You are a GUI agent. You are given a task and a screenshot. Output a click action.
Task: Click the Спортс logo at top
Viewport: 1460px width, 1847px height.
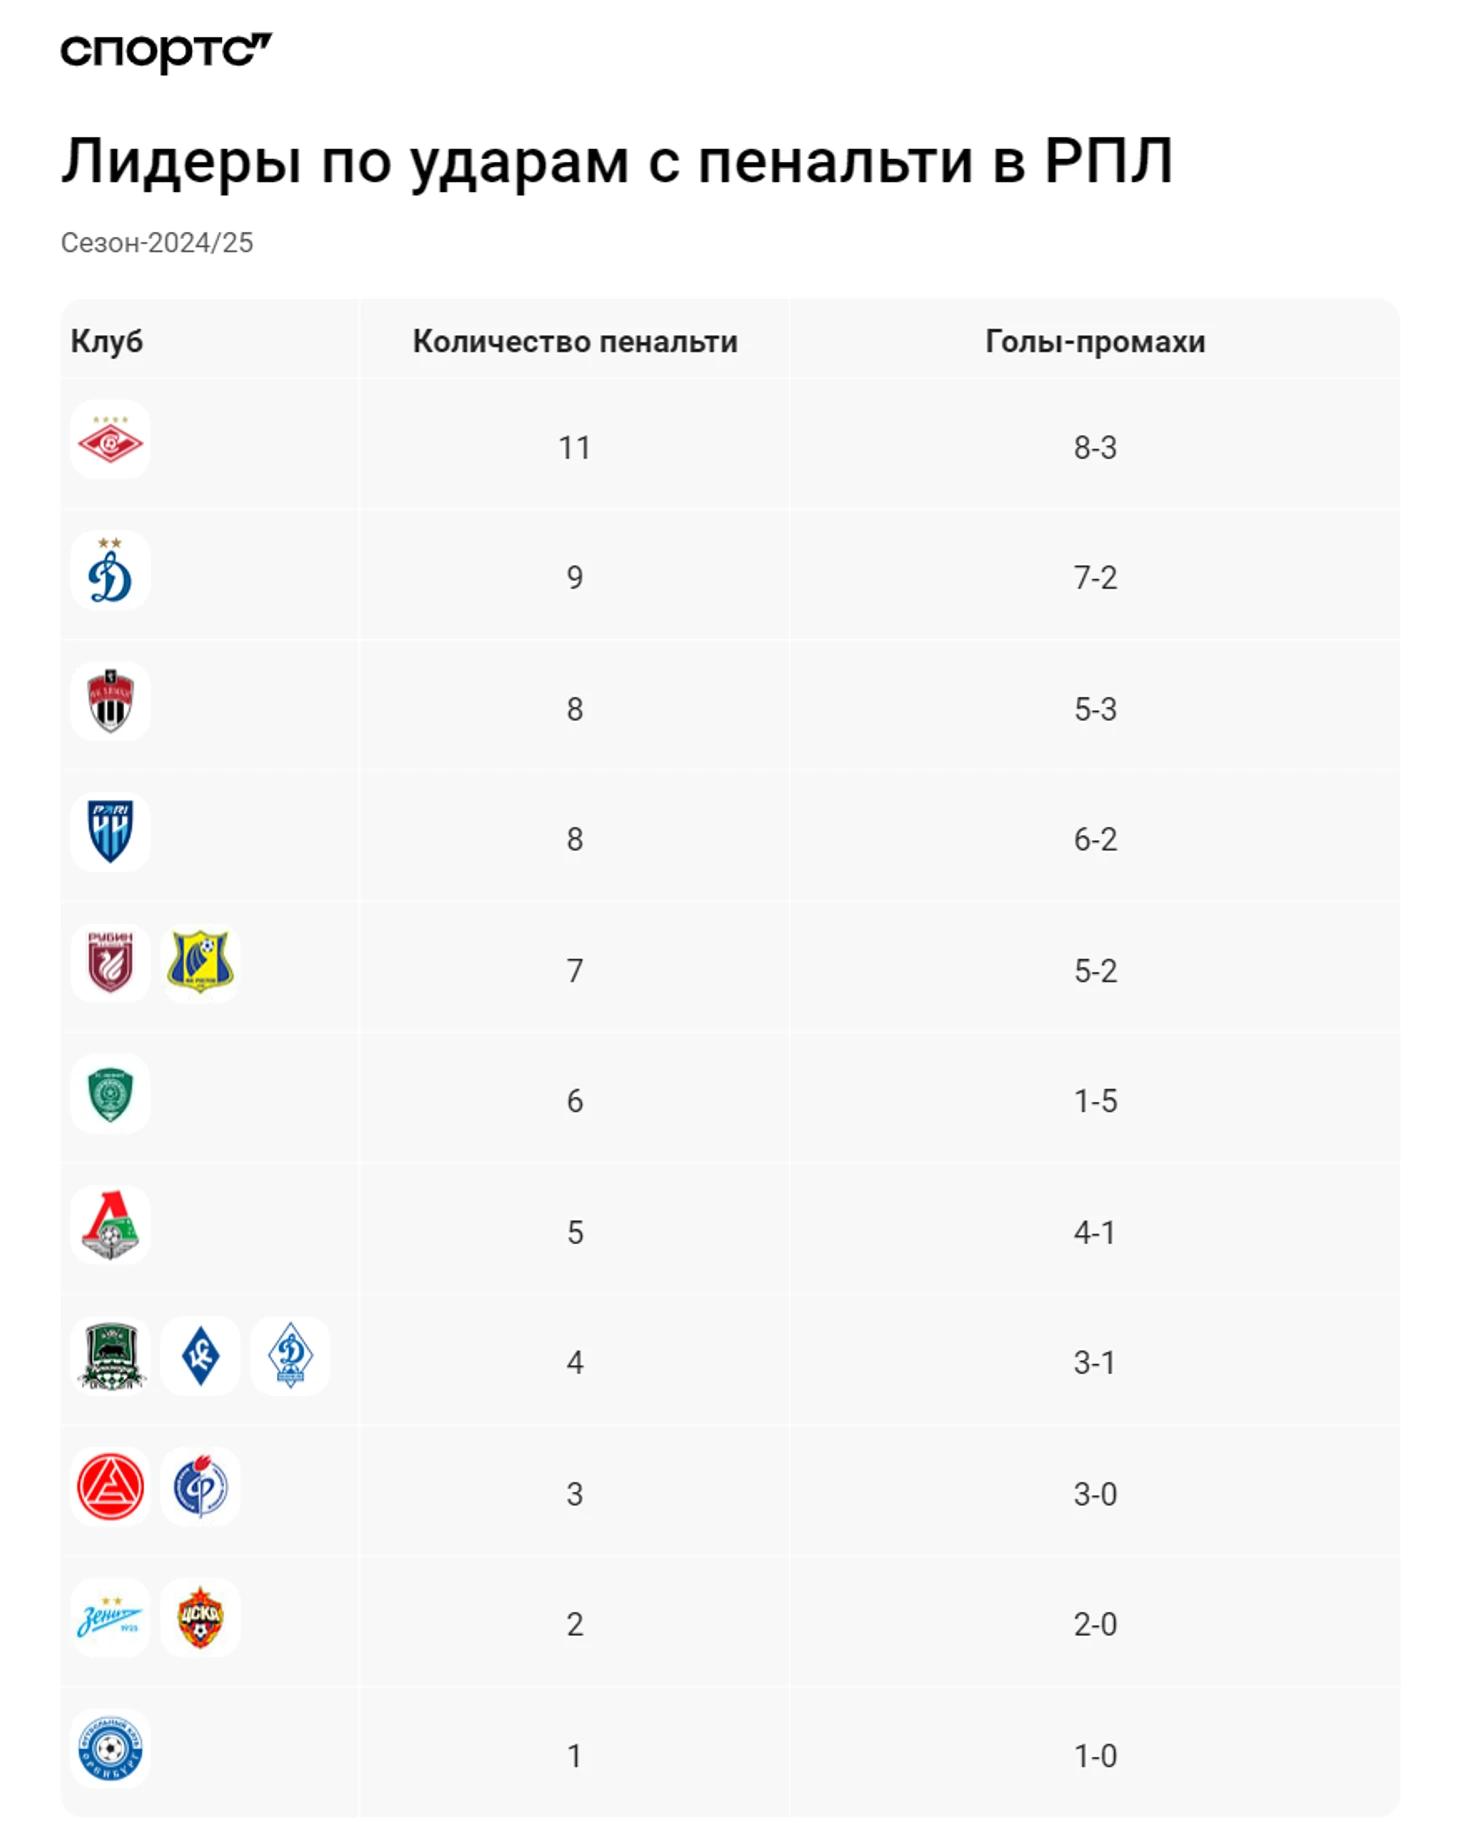(x=165, y=51)
